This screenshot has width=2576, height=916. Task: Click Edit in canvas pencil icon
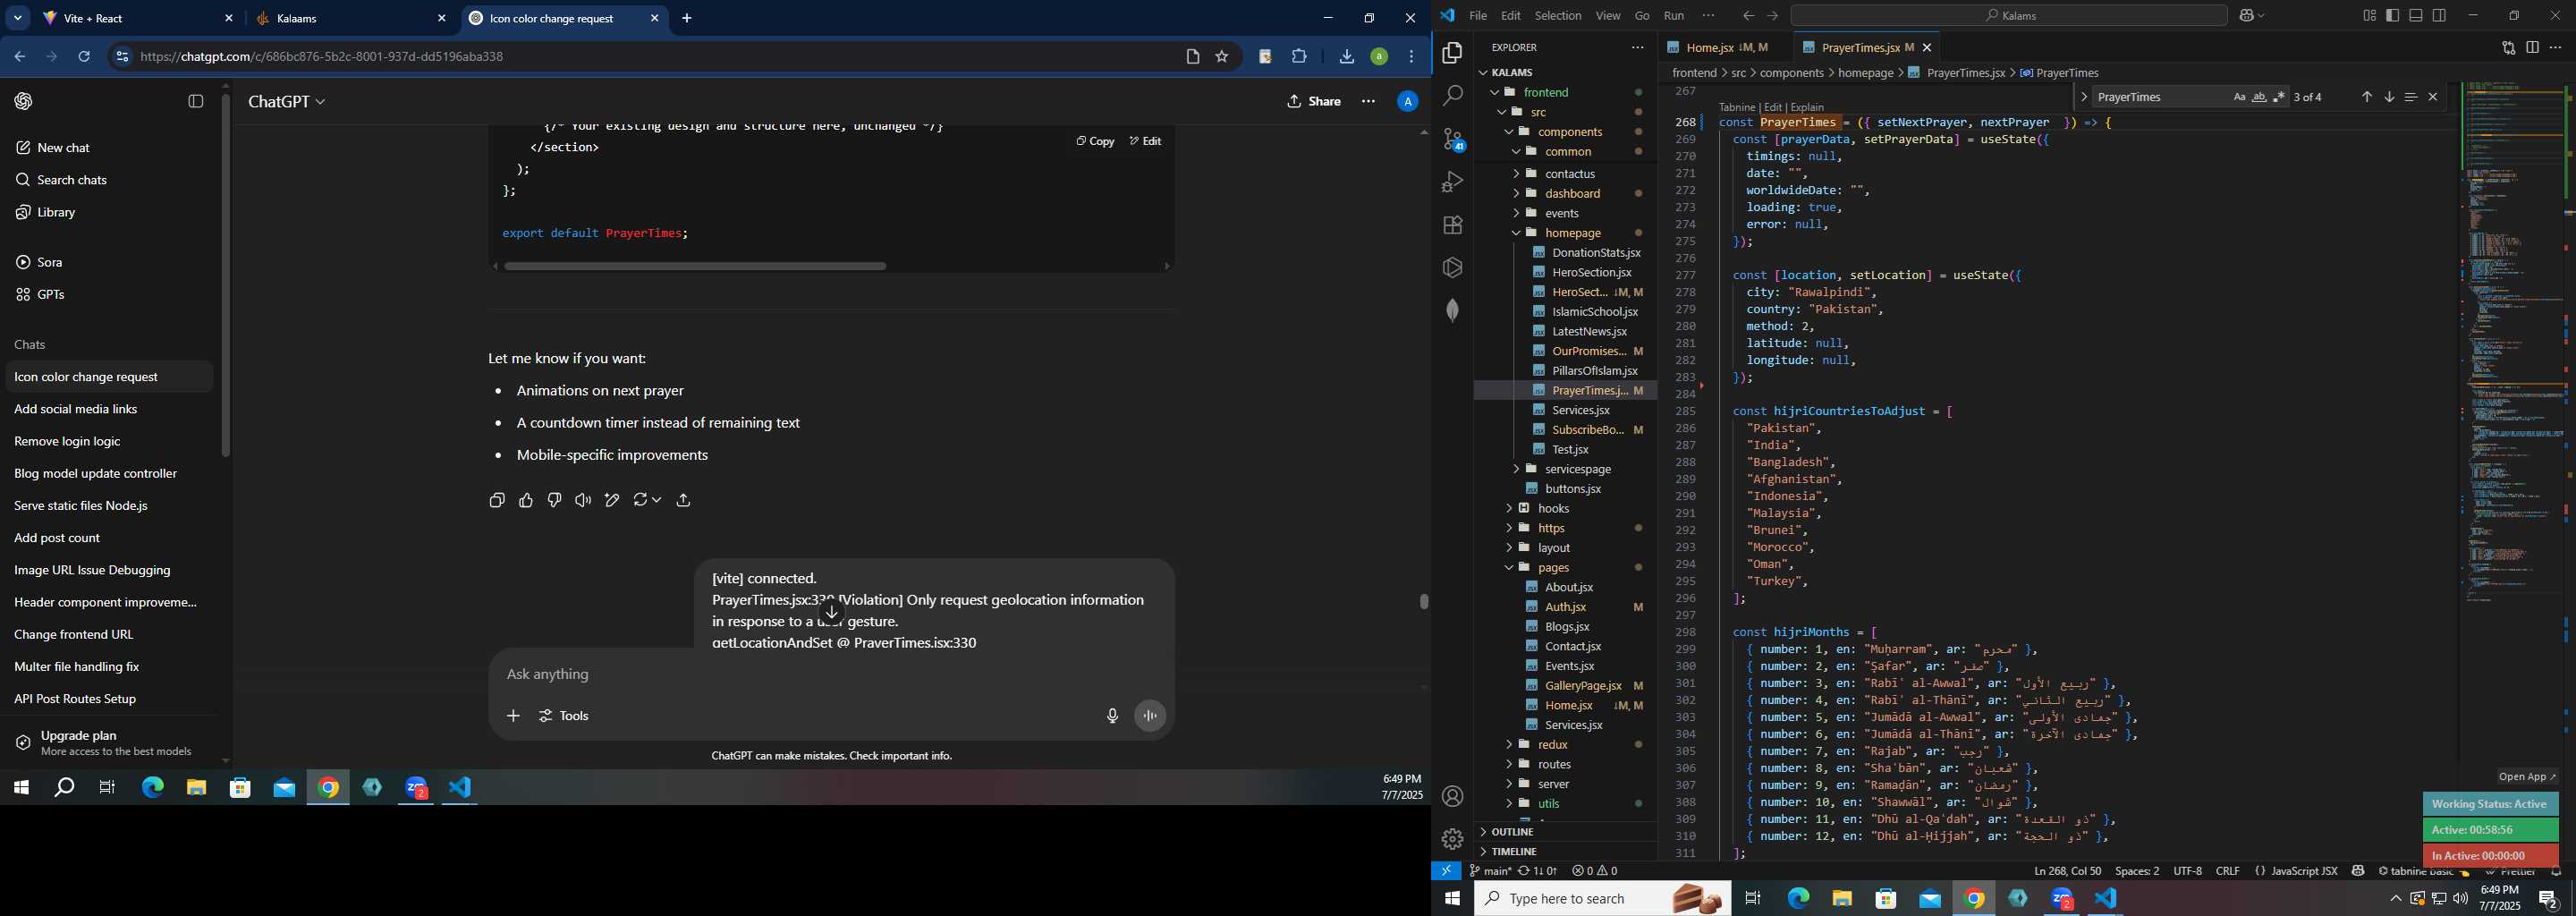(x=612, y=500)
